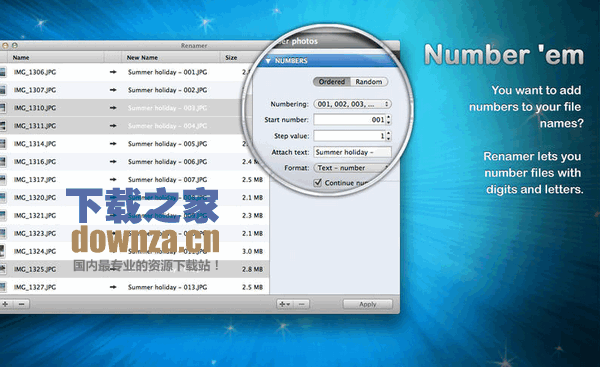Screen dimensions: 600x367
Task: Click the New Name column header
Action: point(171,57)
